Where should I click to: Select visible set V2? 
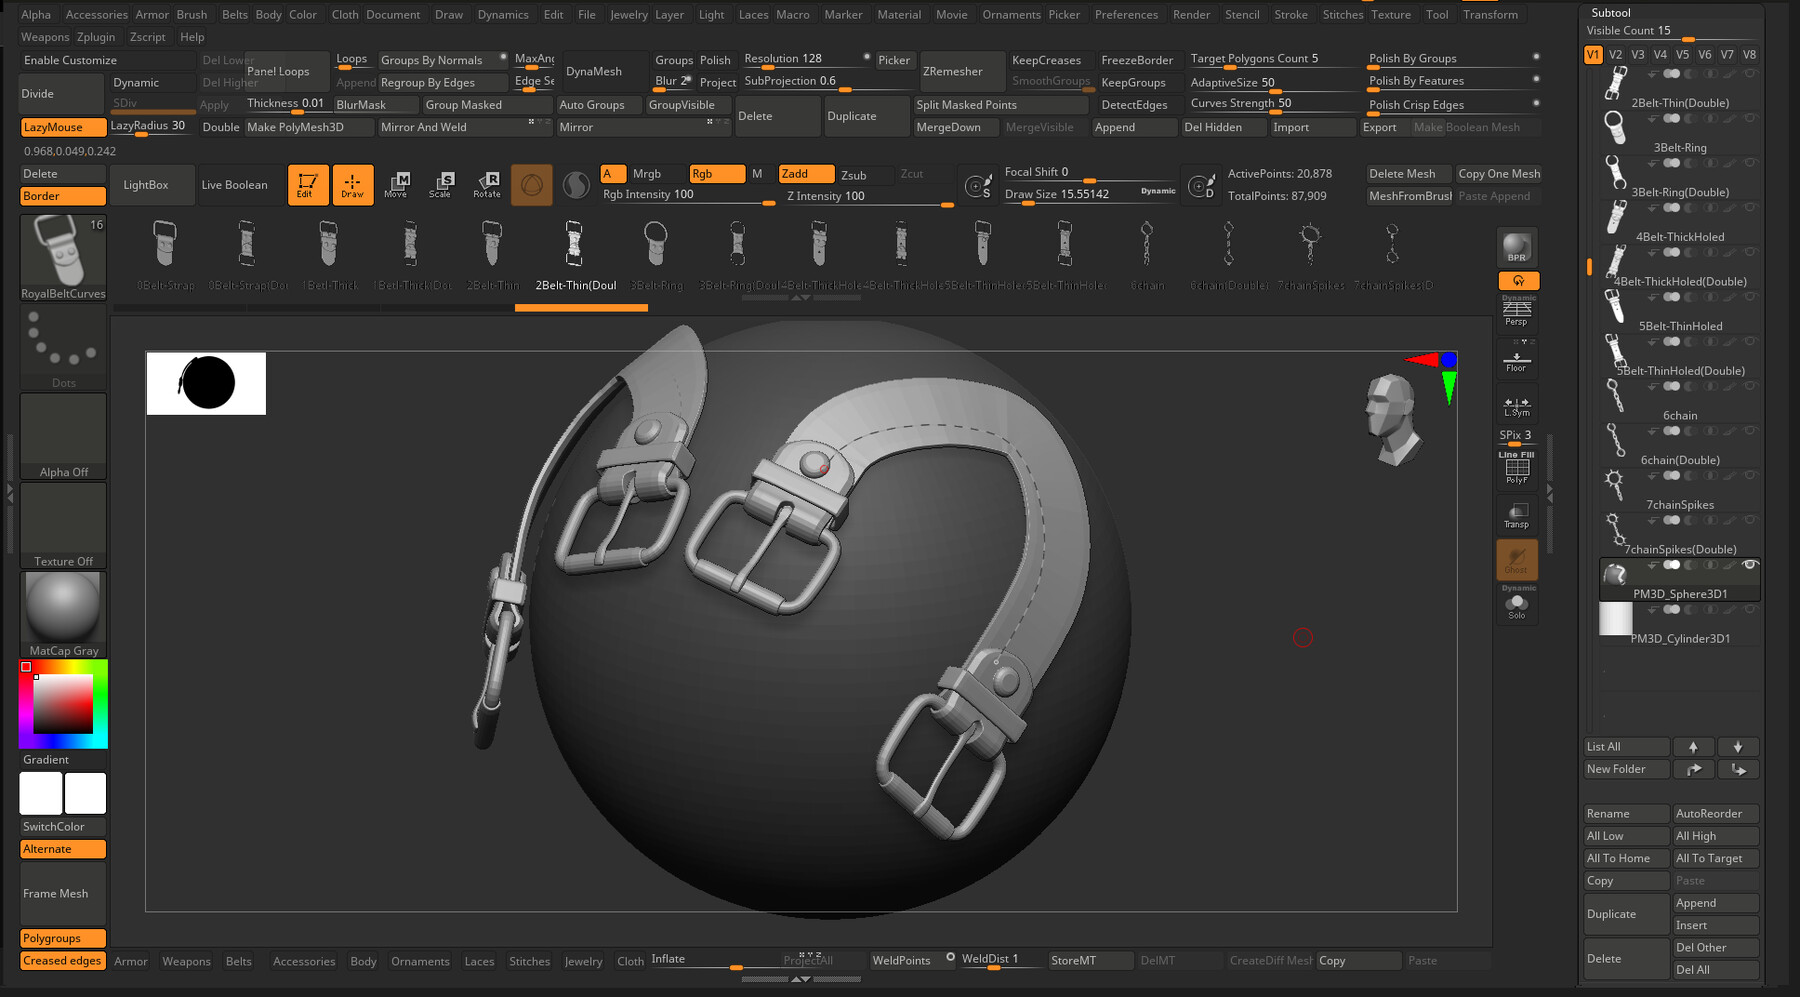tap(1615, 55)
